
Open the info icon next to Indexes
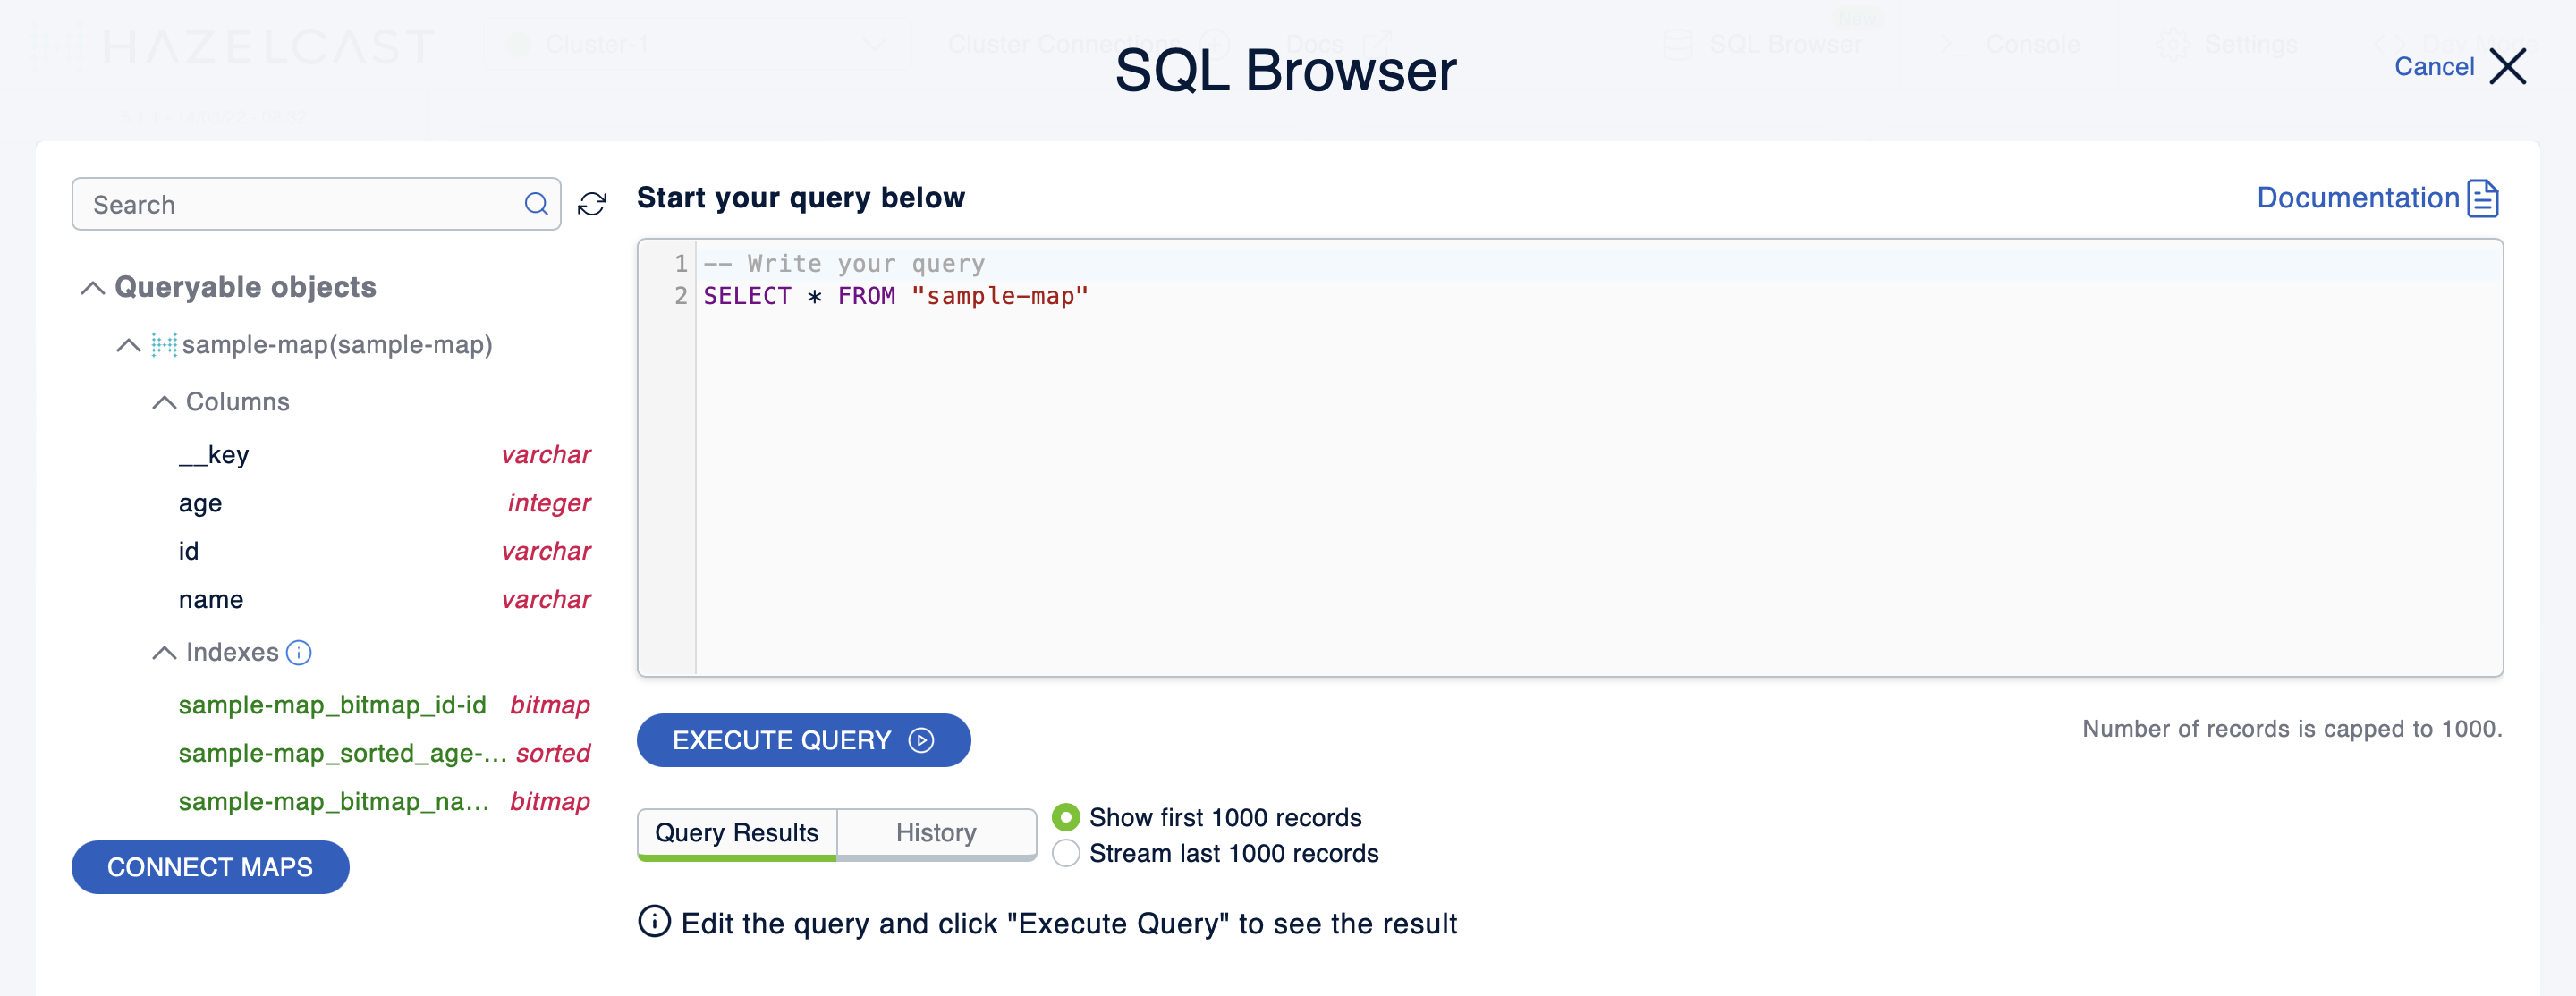pyautogui.click(x=298, y=651)
